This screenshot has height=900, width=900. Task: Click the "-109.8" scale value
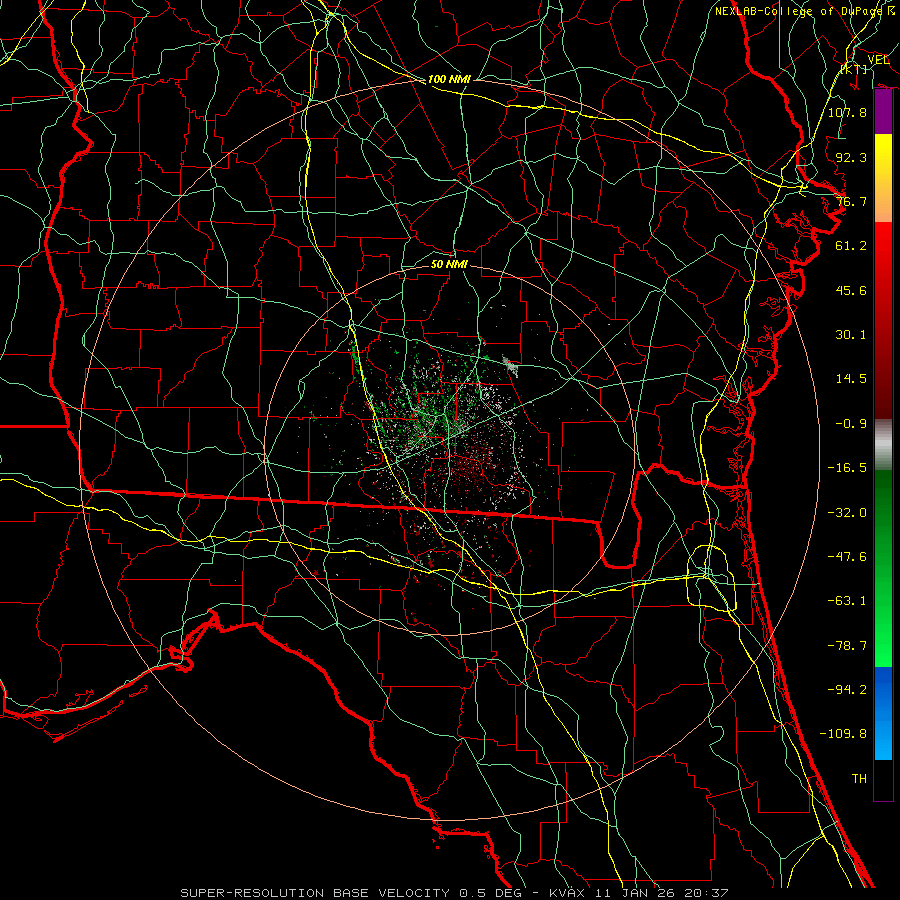tap(843, 734)
